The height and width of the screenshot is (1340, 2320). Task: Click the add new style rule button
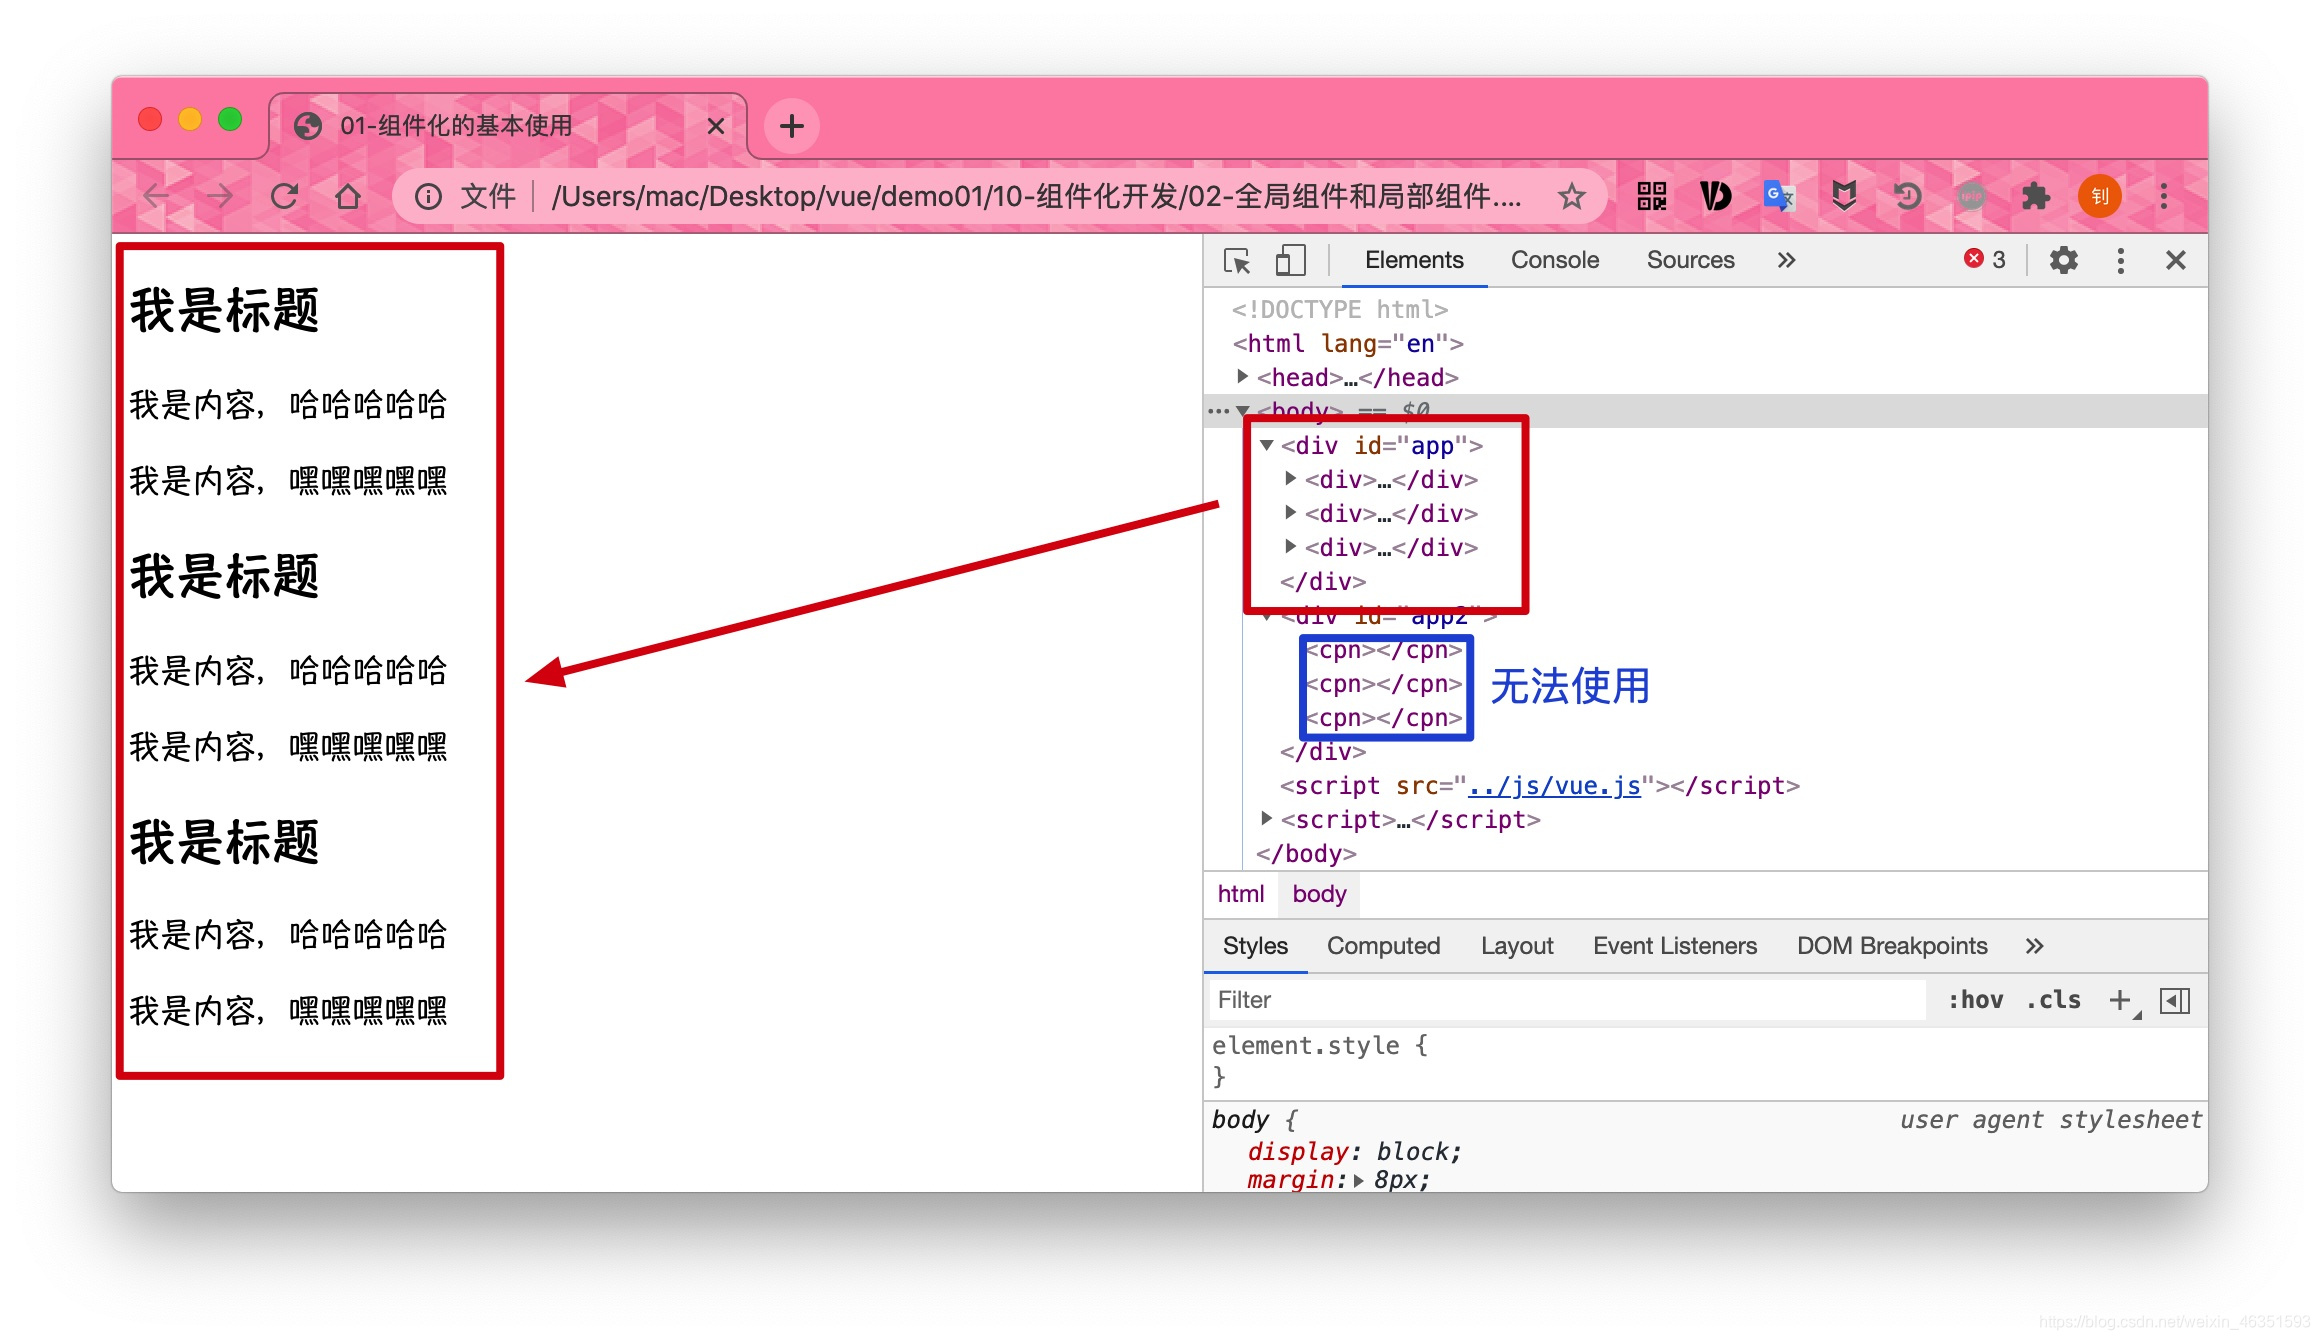(x=2127, y=1000)
